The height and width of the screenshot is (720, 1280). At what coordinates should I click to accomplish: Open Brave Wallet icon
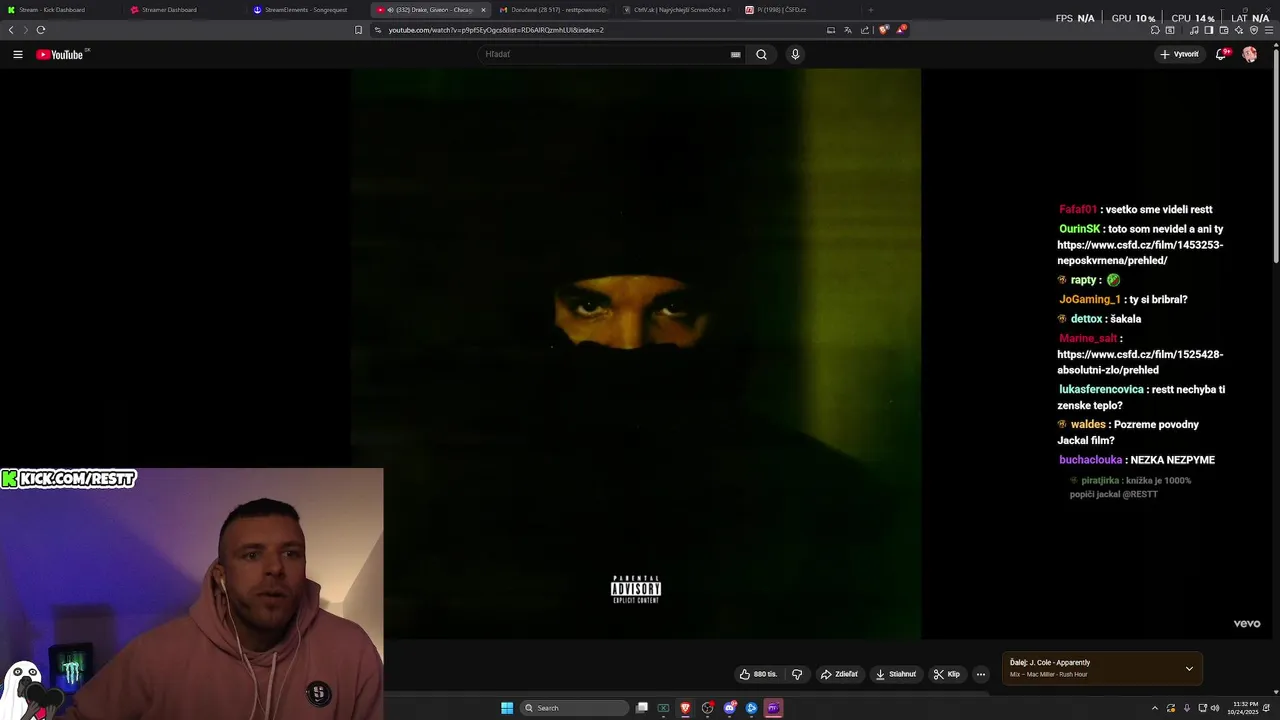[1224, 30]
